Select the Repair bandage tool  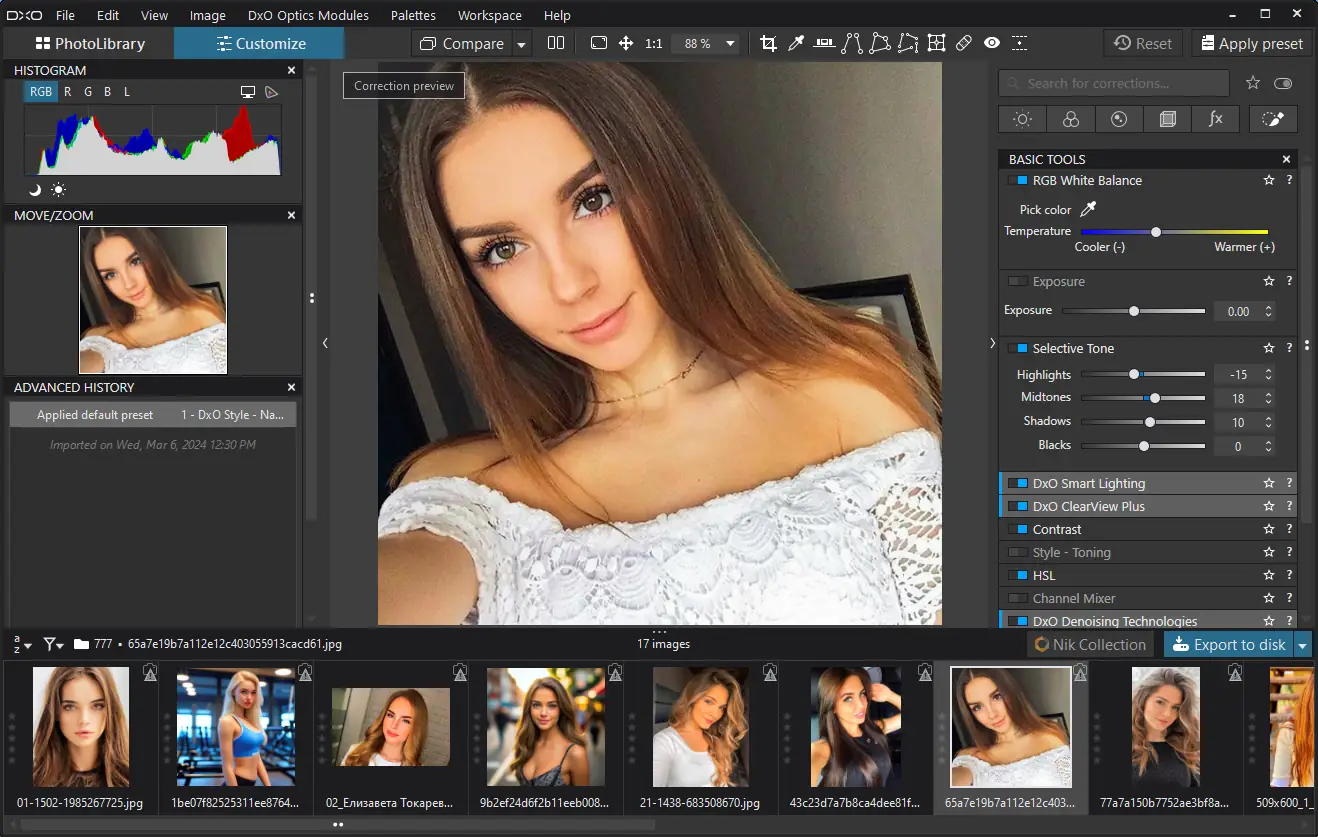[964, 43]
